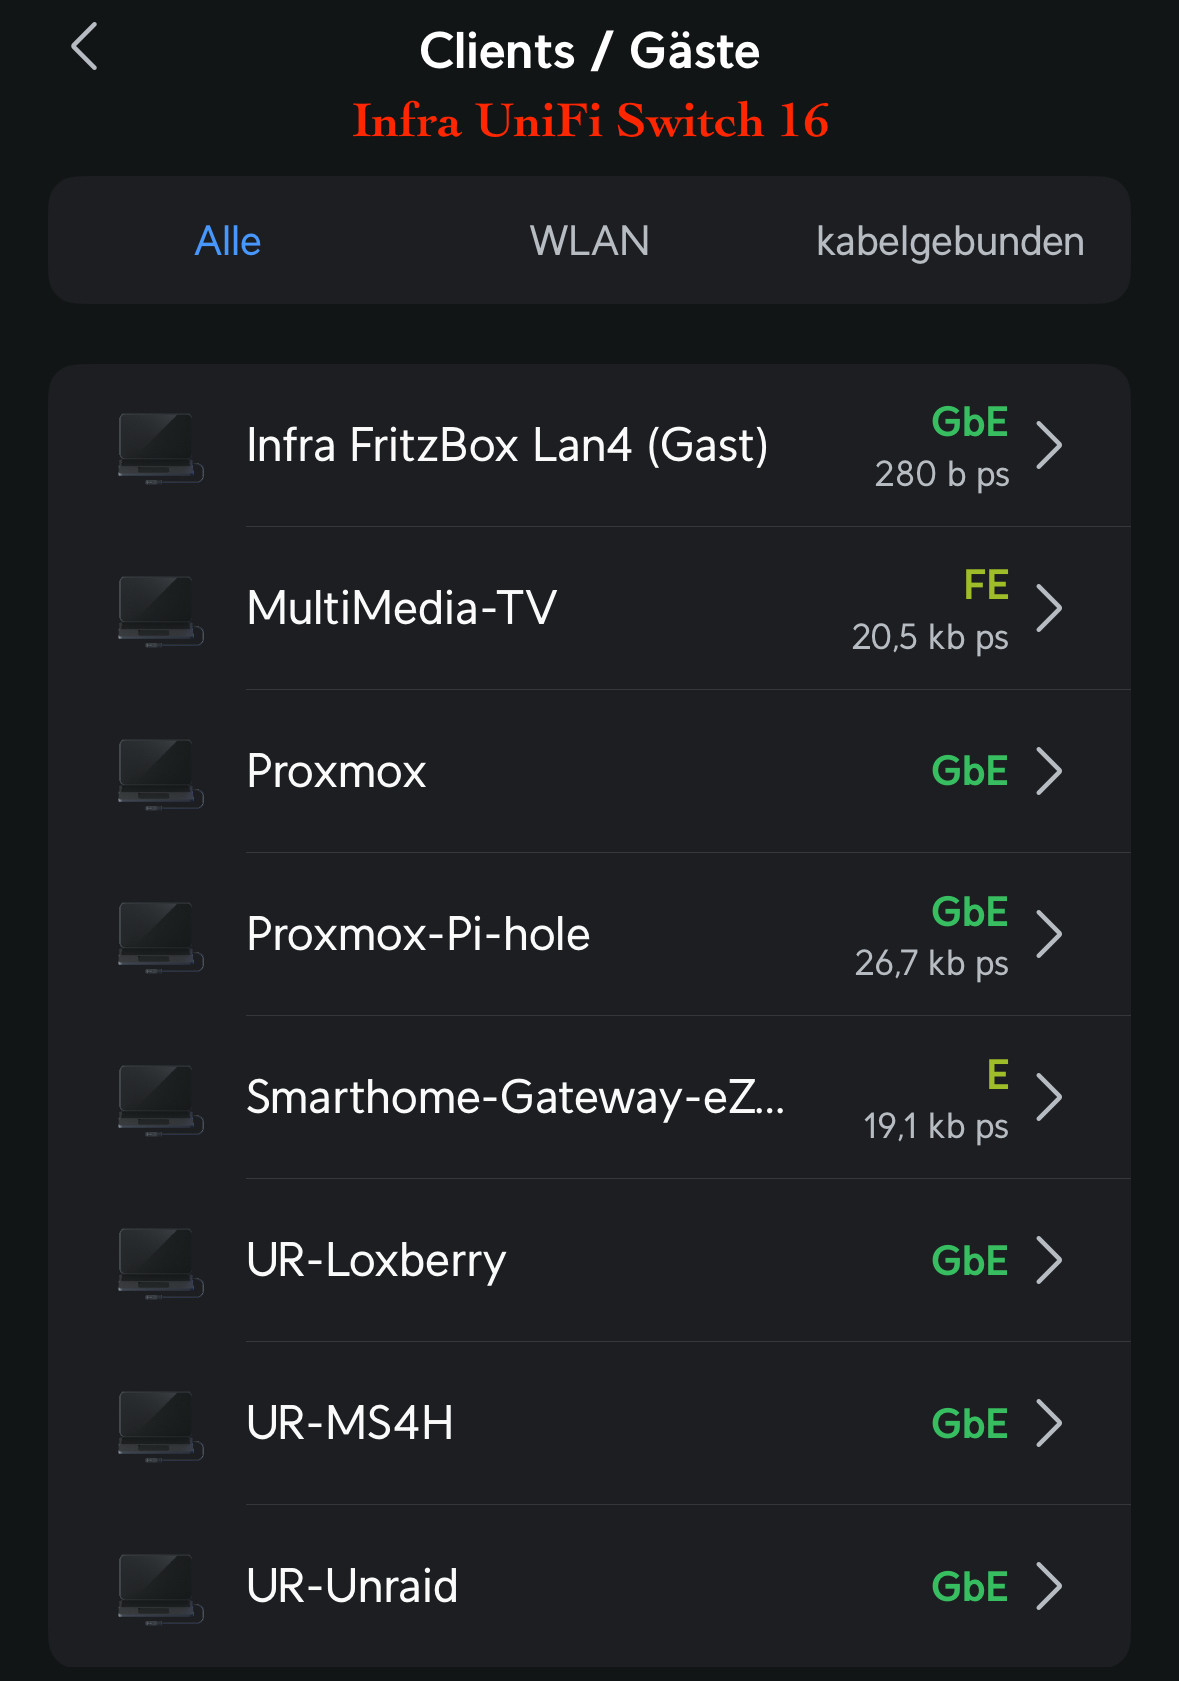This screenshot has height=1681, width=1179.
Task: Click the device icon next to UR-Unraid
Action: click(x=160, y=1588)
